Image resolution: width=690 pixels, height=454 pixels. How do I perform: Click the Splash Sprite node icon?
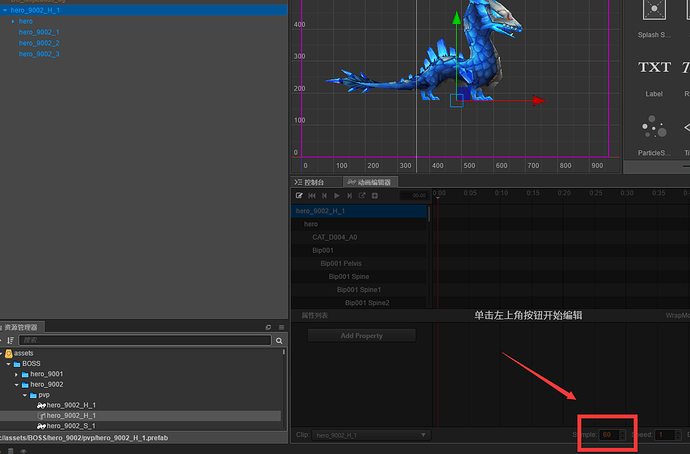(654, 9)
